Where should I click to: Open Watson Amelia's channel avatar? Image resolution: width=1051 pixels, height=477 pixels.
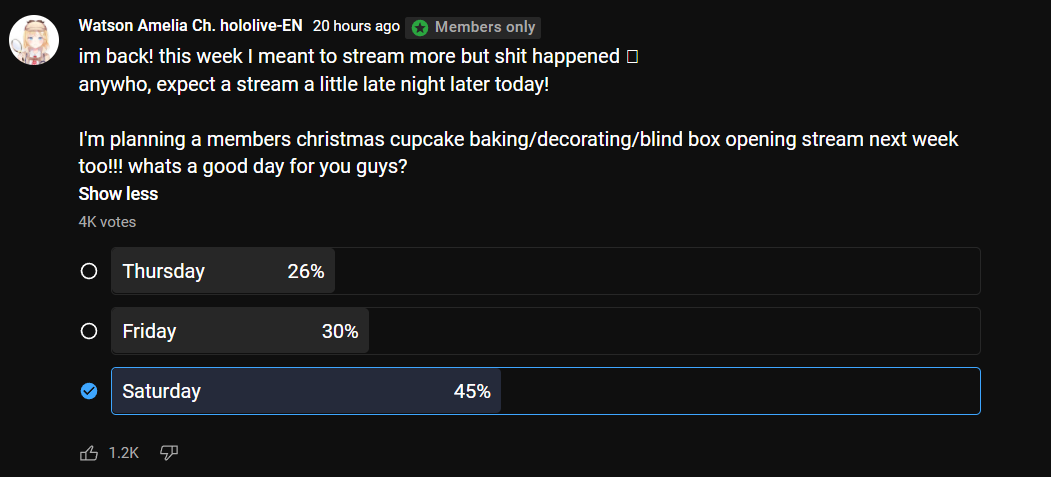coord(34,40)
